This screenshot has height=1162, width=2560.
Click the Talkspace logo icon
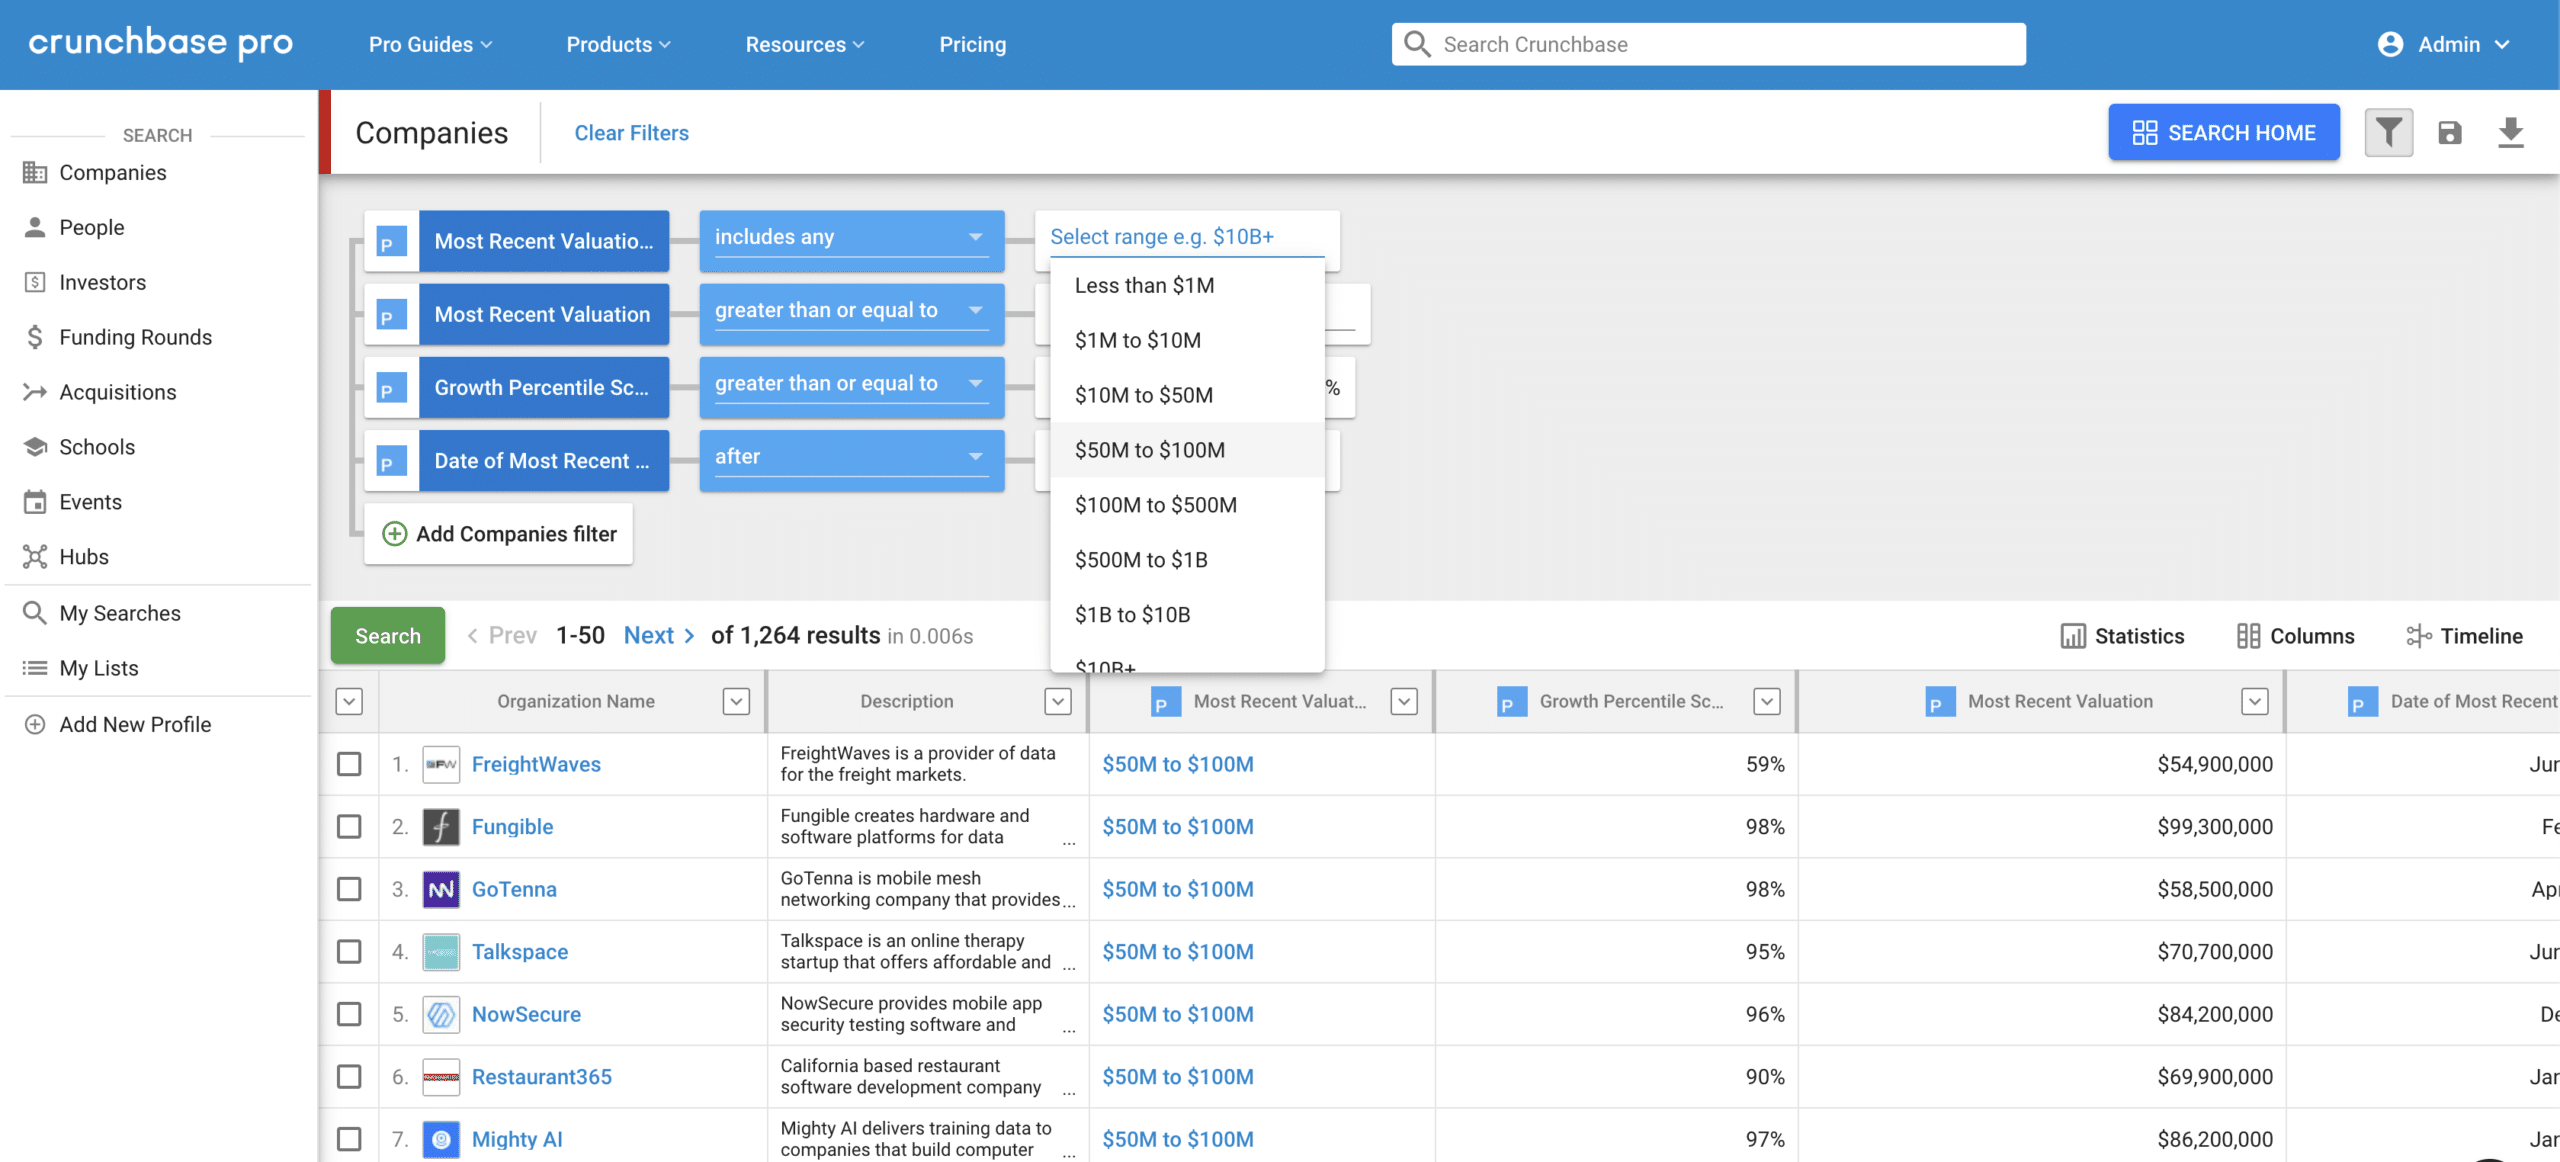(441, 952)
